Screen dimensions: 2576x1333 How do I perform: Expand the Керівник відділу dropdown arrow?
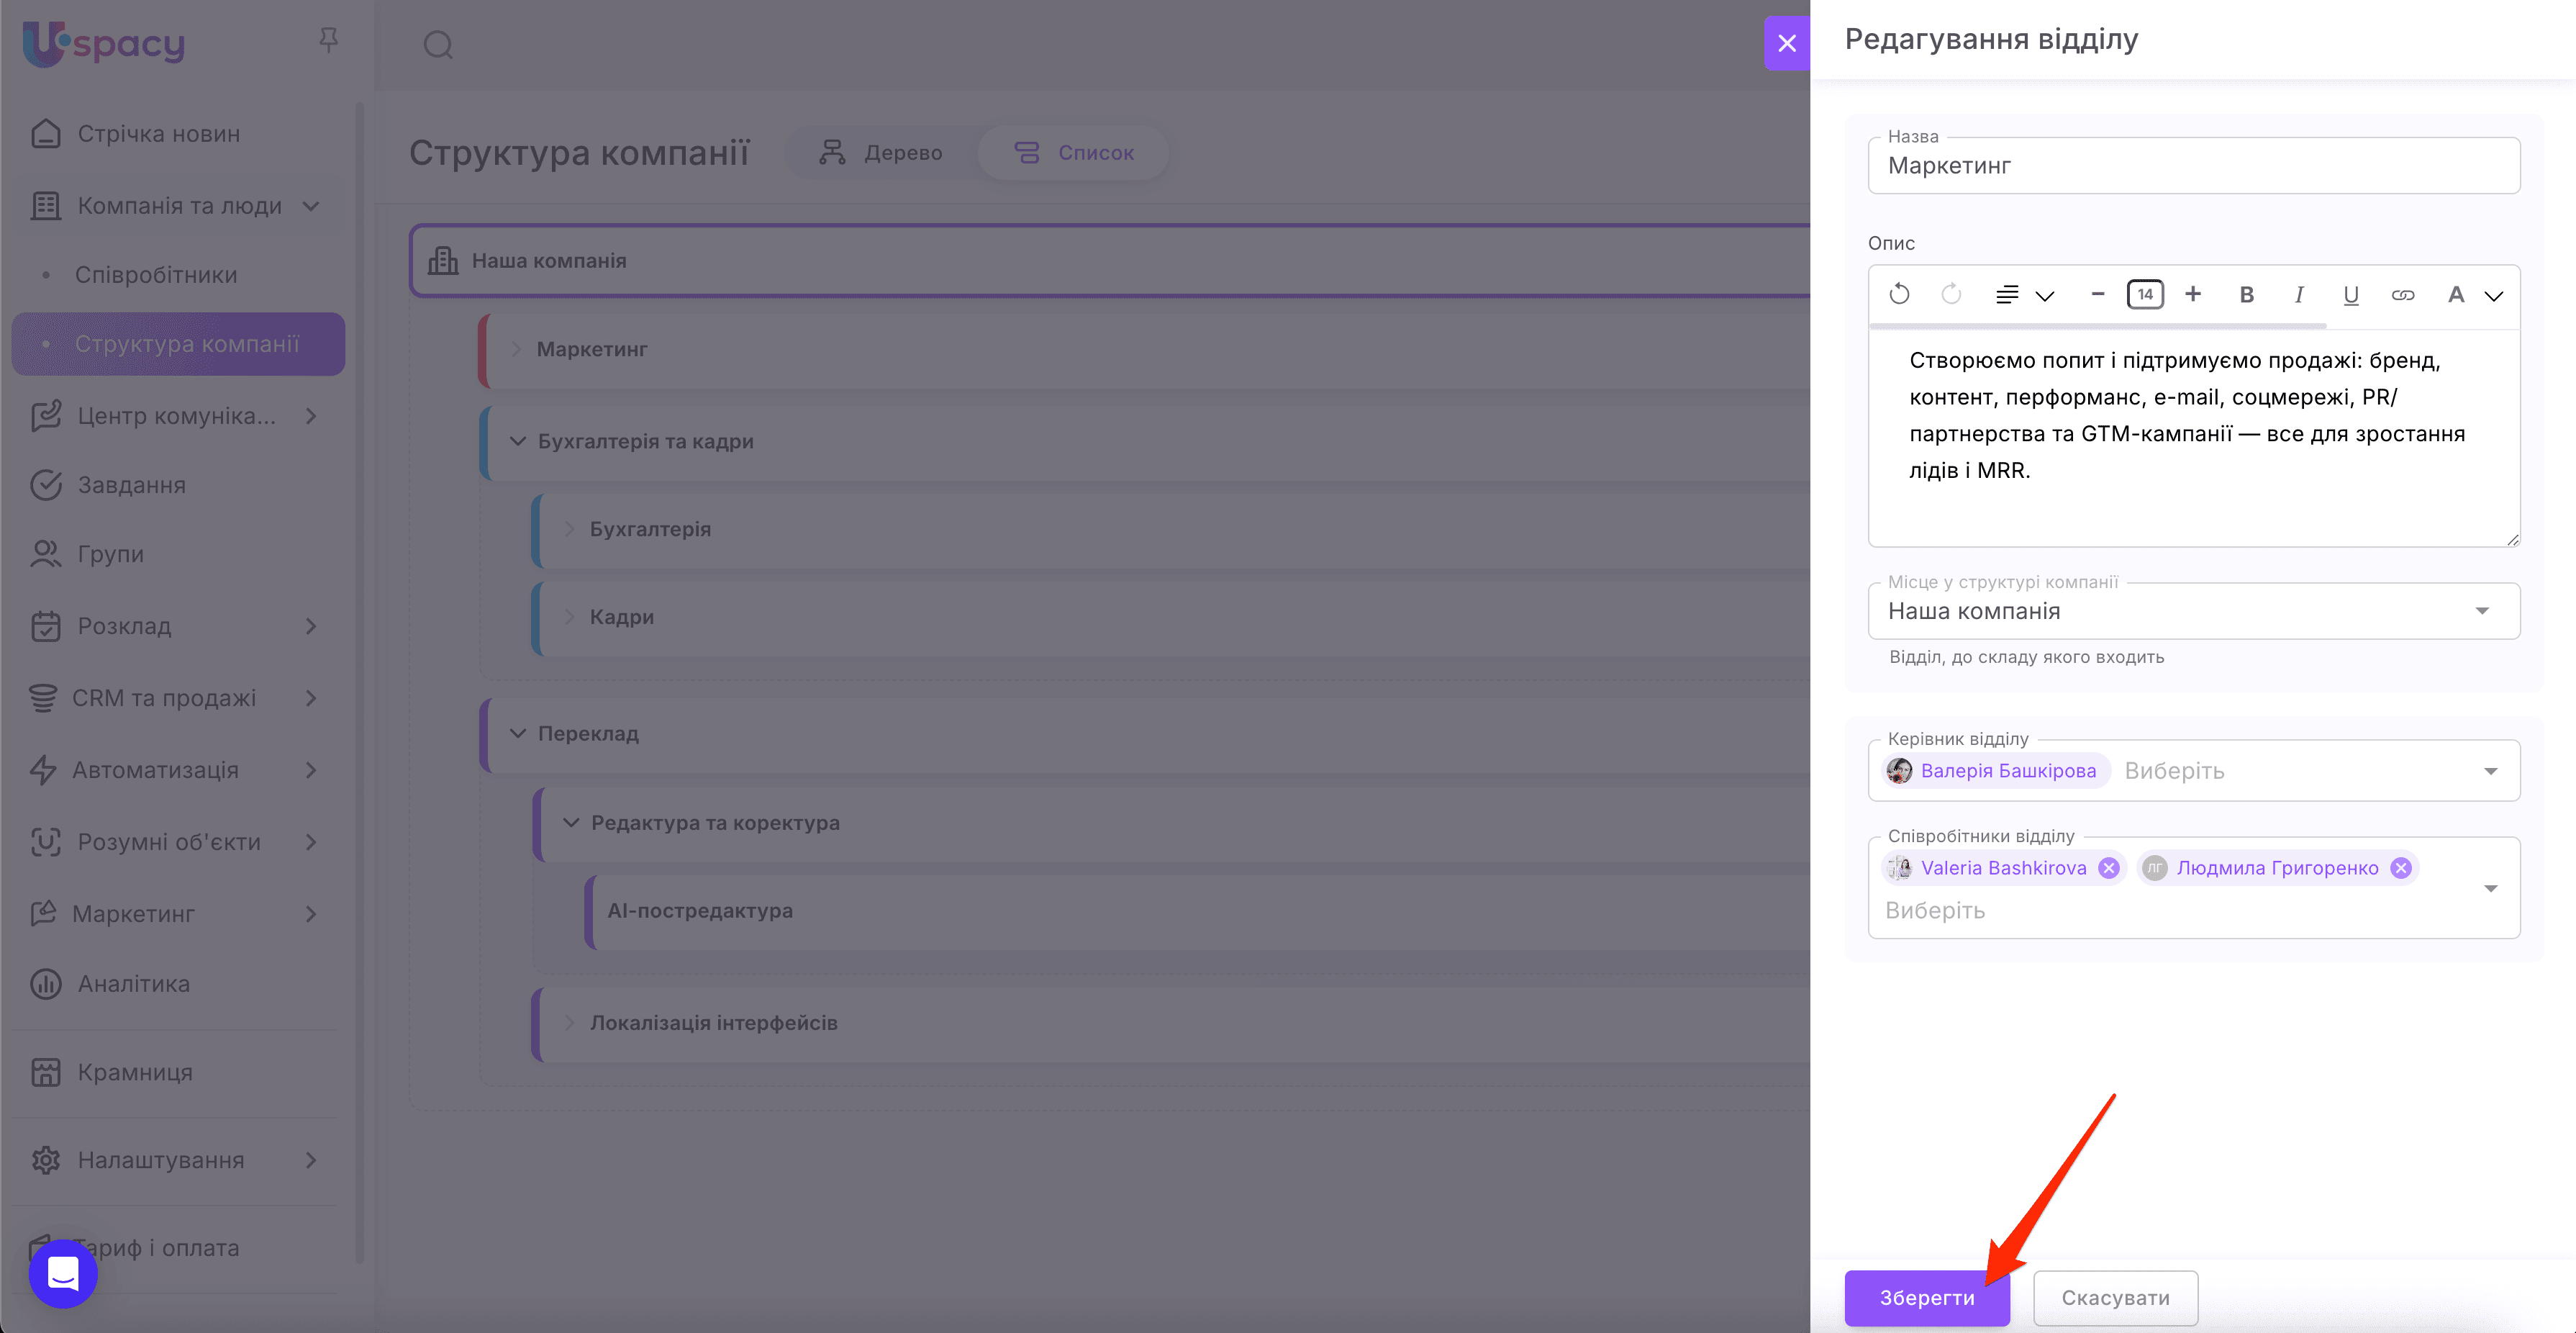point(2490,771)
